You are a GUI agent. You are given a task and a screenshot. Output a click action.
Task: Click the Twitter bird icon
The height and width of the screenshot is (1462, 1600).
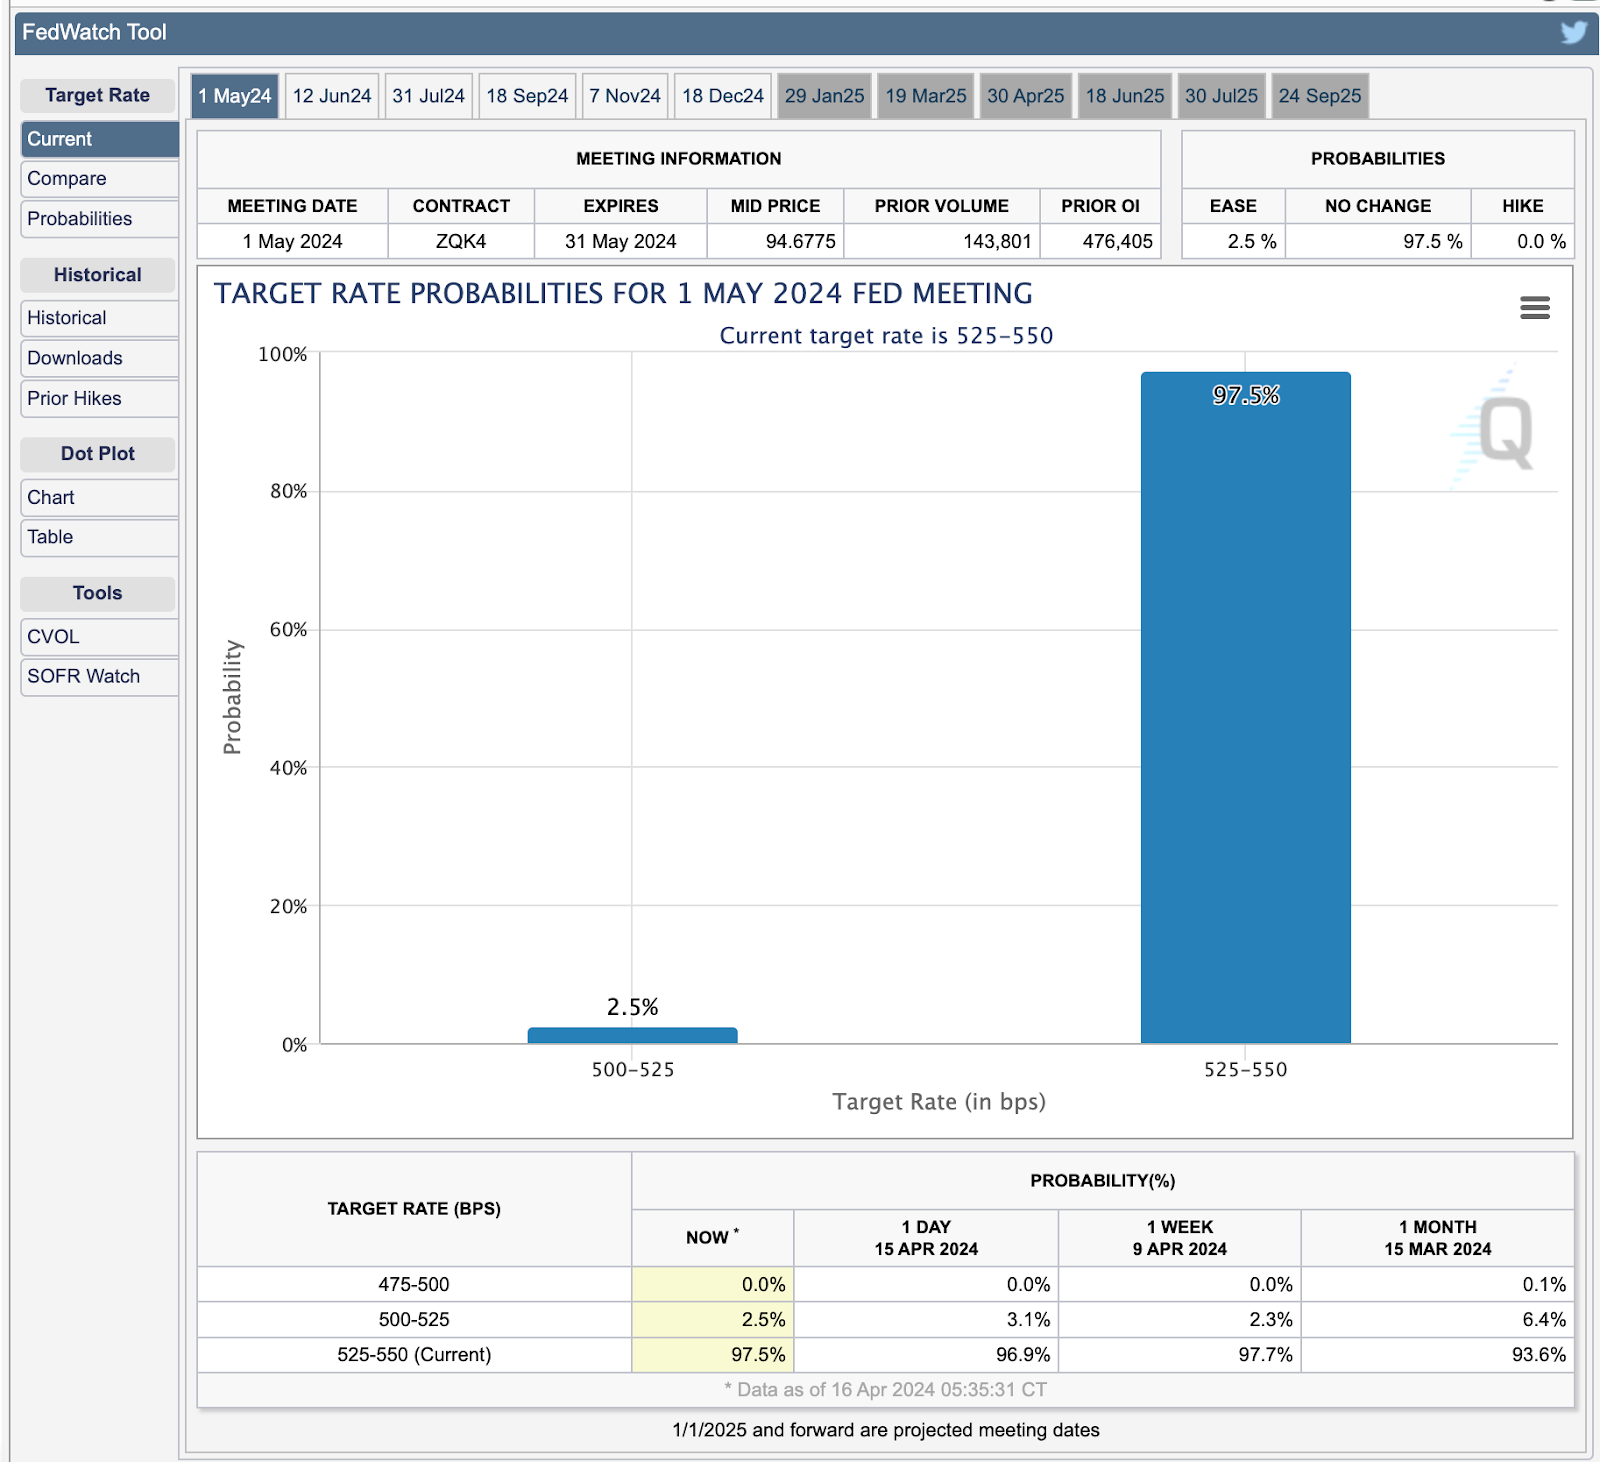[1573, 32]
